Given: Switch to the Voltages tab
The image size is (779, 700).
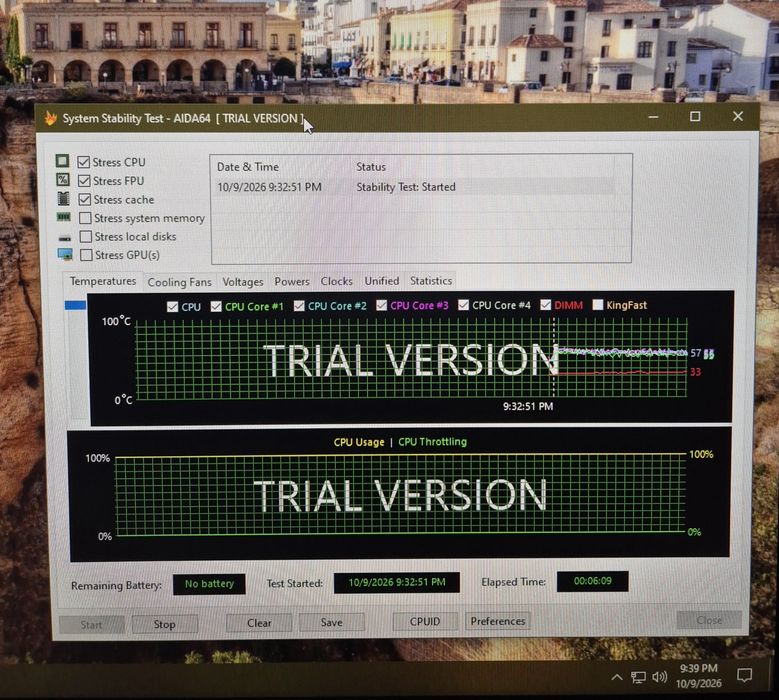Looking at the screenshot, I should coord(242,282).
